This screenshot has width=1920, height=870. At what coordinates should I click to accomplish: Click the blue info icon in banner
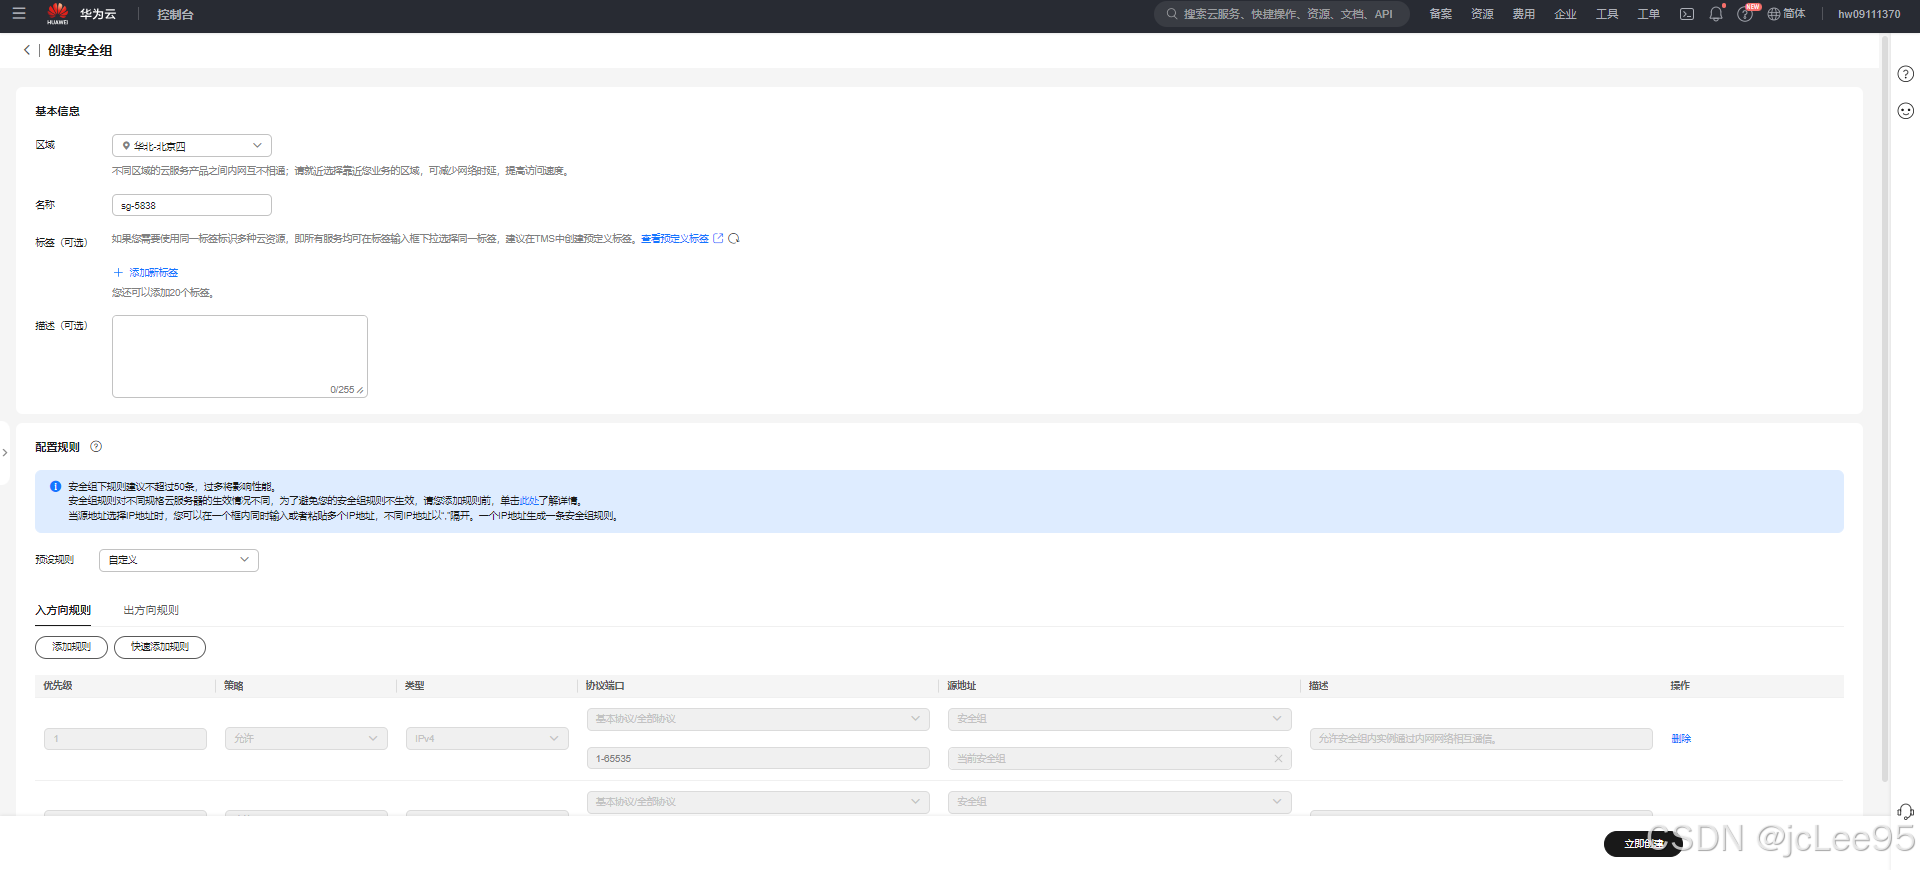pyautogui.click(x=56, y=487)
